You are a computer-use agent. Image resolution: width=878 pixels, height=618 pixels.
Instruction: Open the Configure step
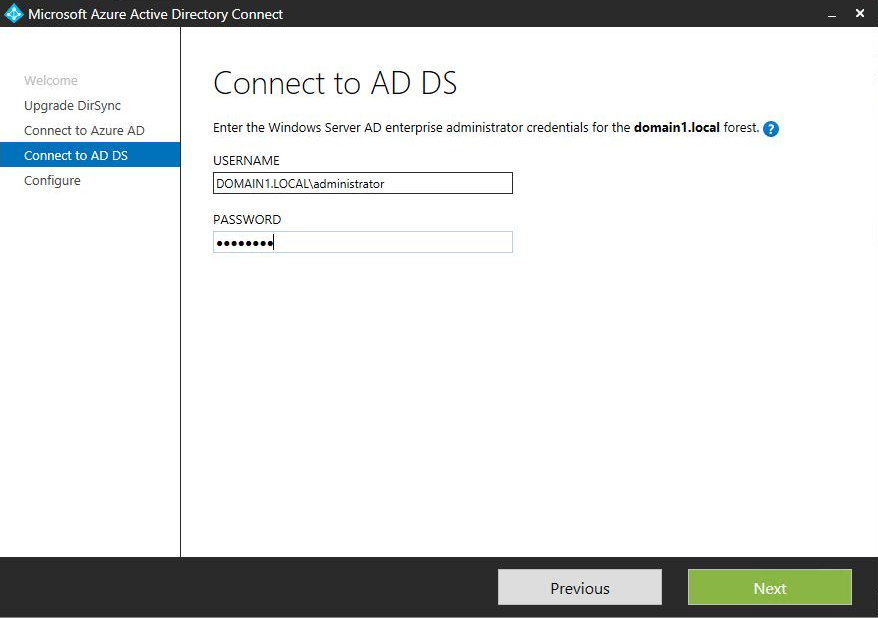(x=52, y=181)
